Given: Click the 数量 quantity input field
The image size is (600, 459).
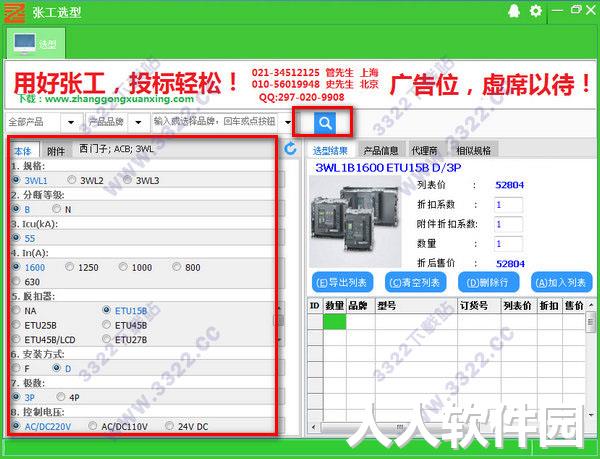Looking at the screenshot, I should [x=509, y=244].
